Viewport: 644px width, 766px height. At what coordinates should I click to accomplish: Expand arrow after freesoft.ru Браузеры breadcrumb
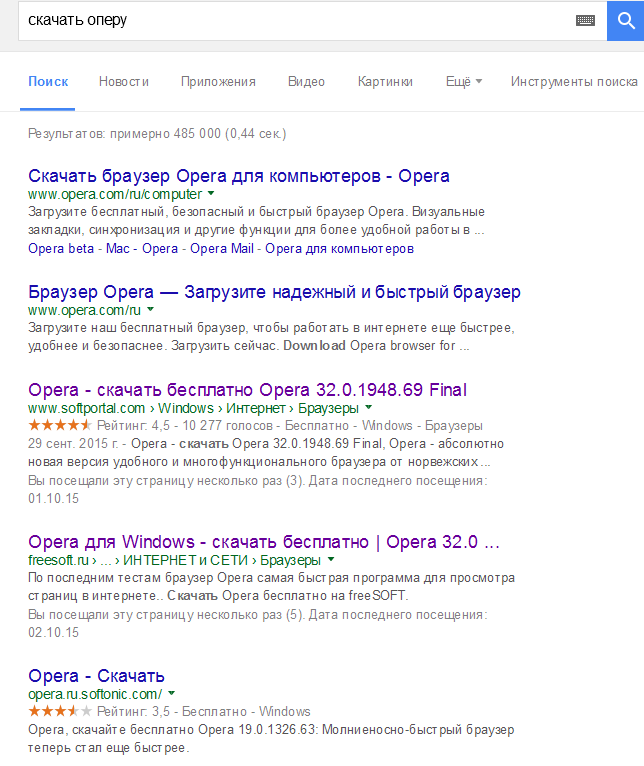tap(331, 559)
